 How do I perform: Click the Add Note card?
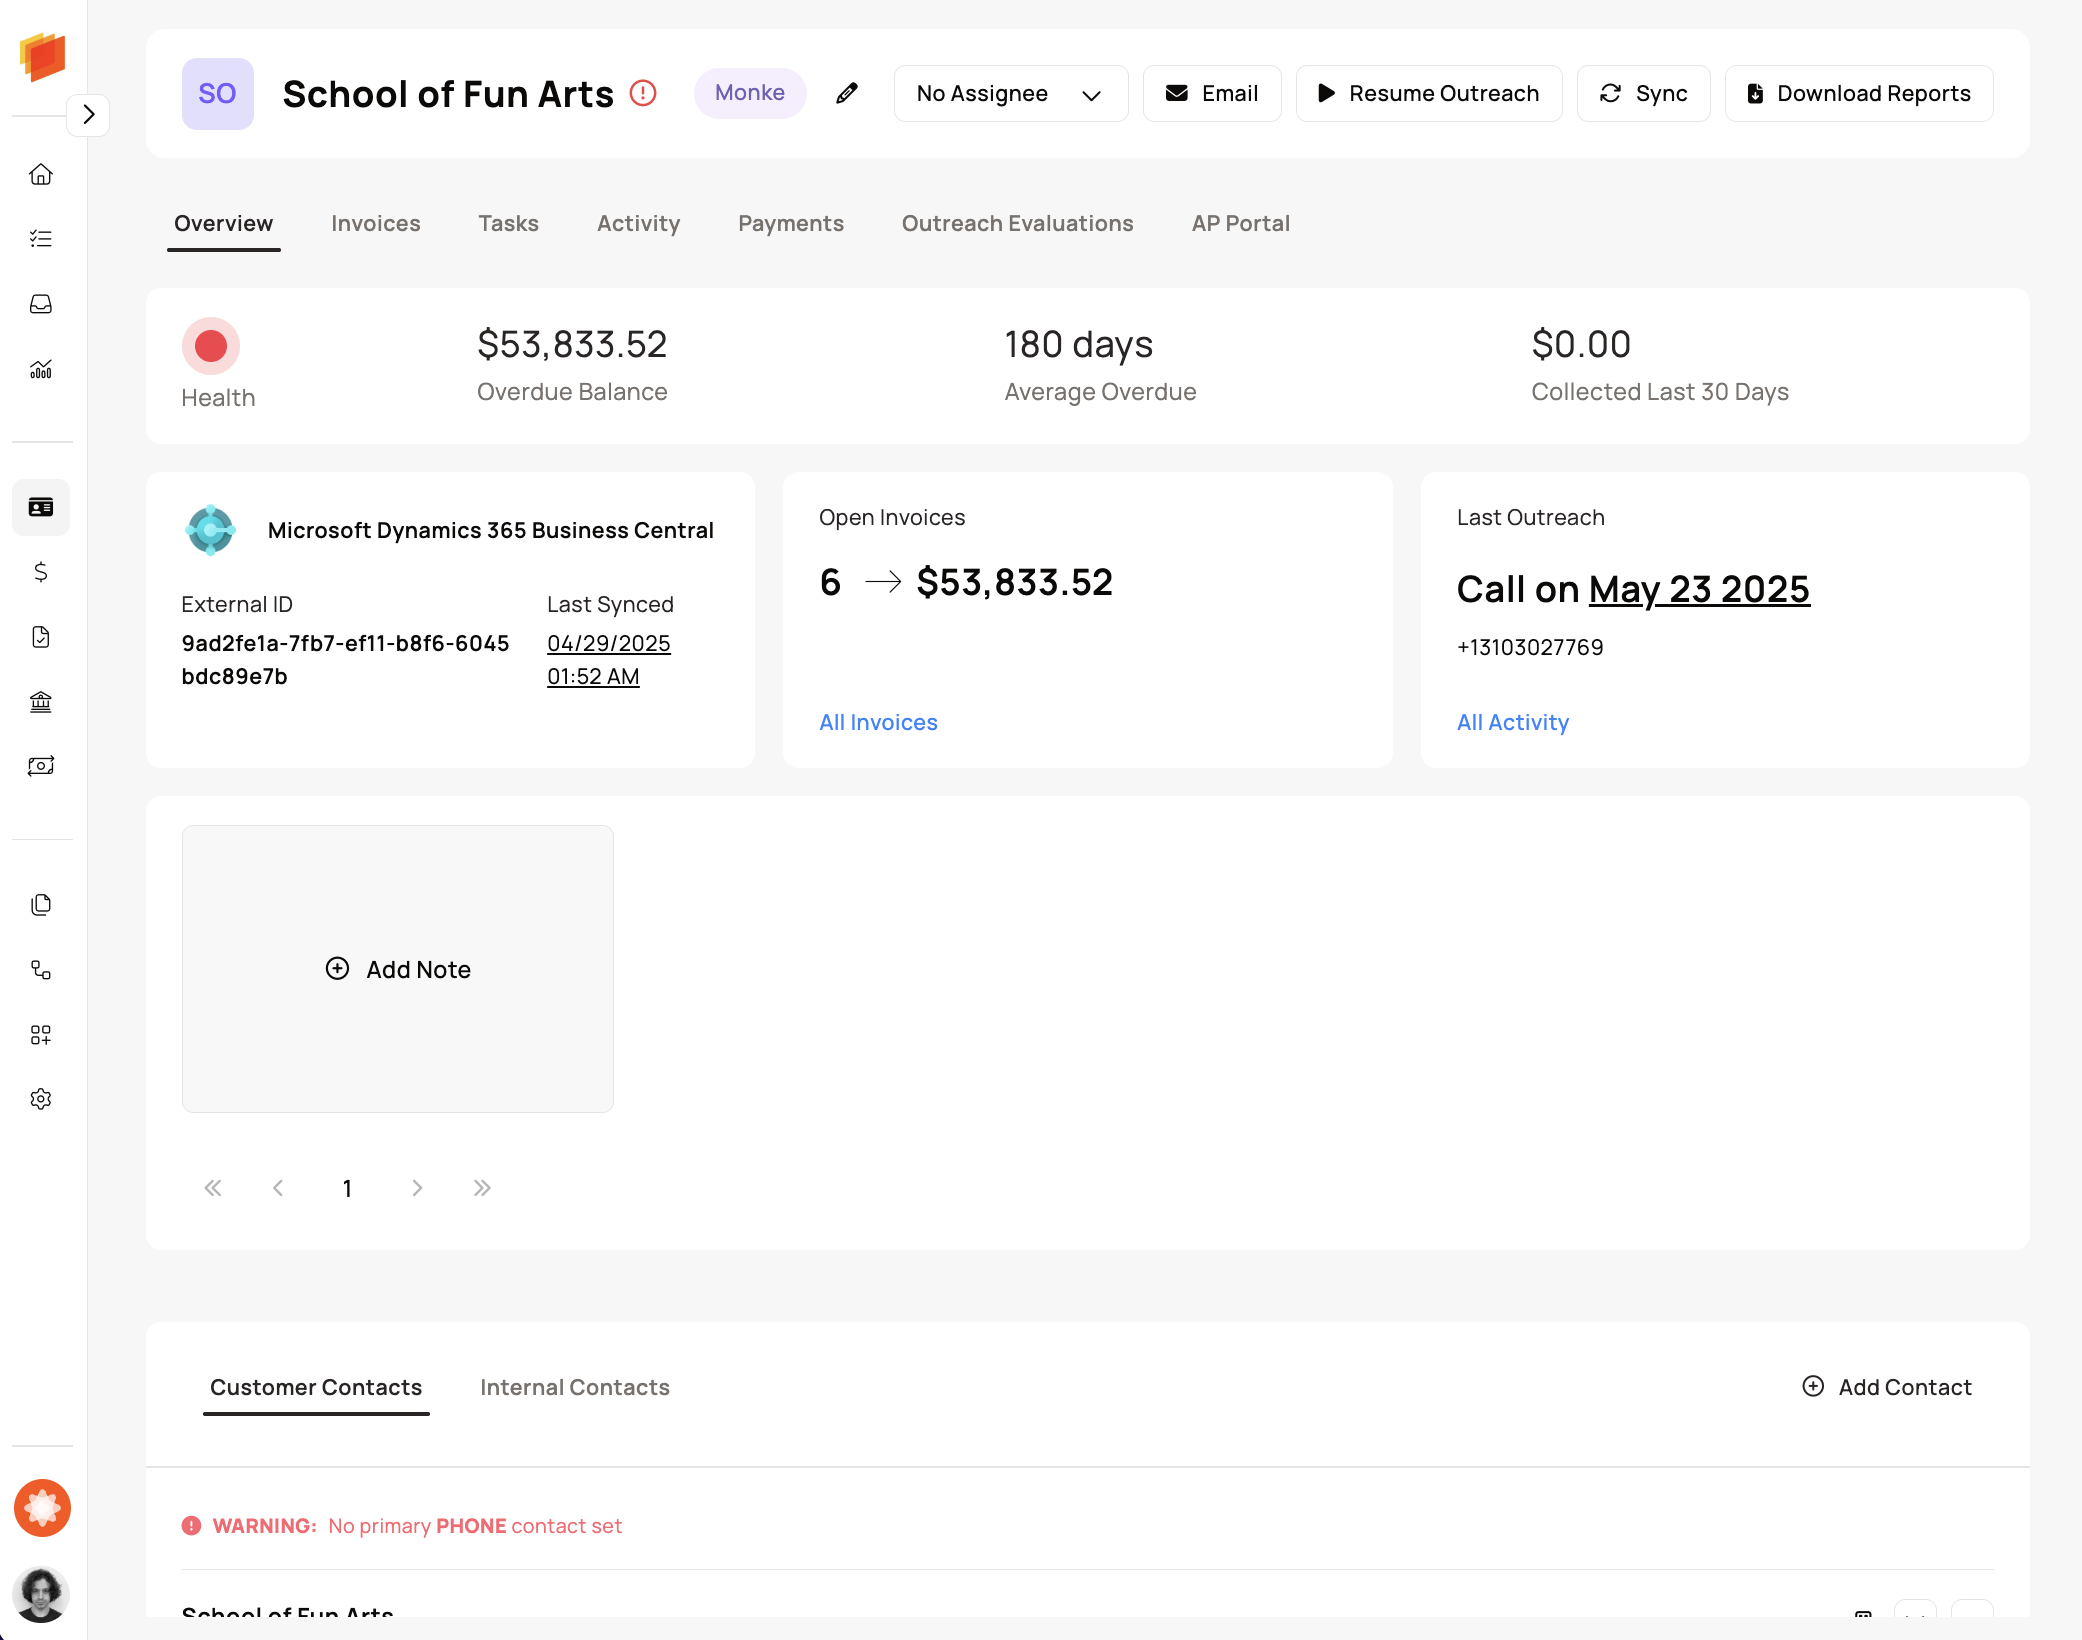(x=398, y=969)
